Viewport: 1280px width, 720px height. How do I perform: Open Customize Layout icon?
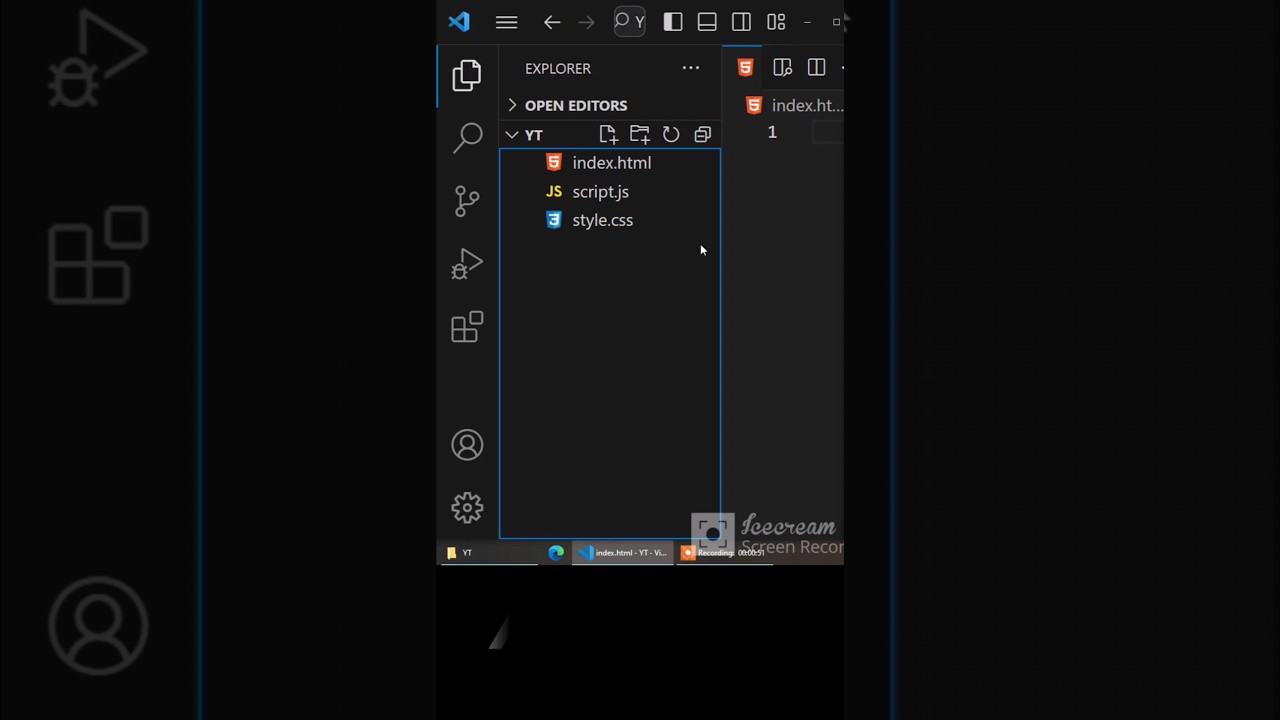pos(776,22)
